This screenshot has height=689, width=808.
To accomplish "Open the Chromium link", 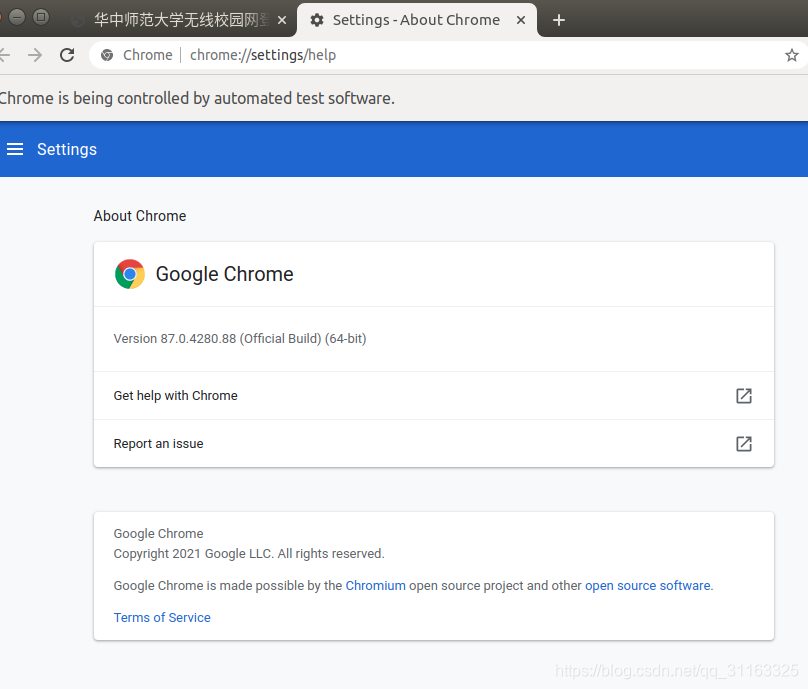I will (x=375, y=586).
